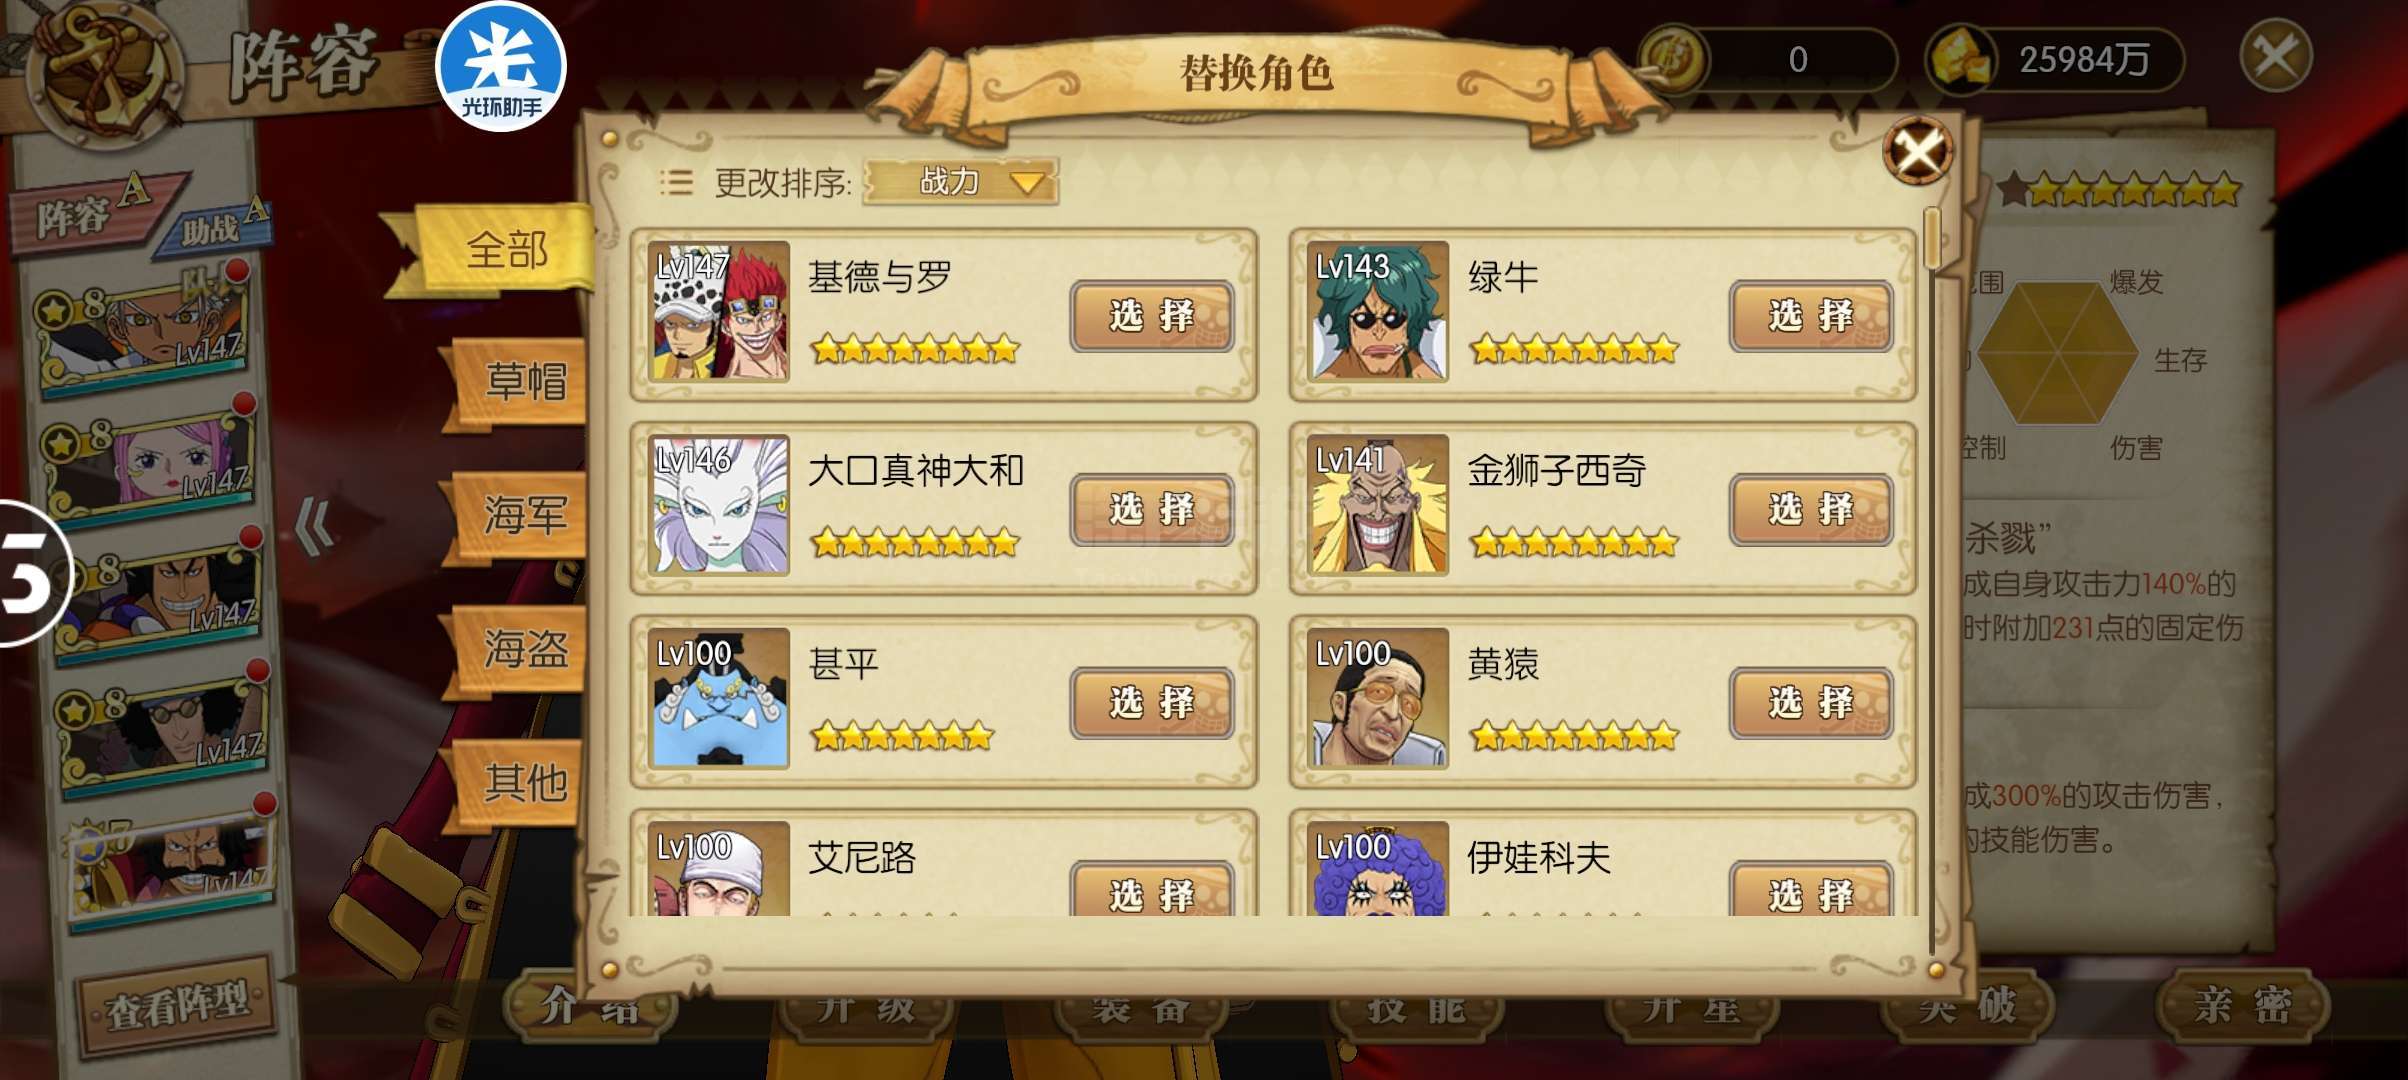Click the 甚平 character avatar
The image size is (2408, 1080).
(x=718, y=698)
